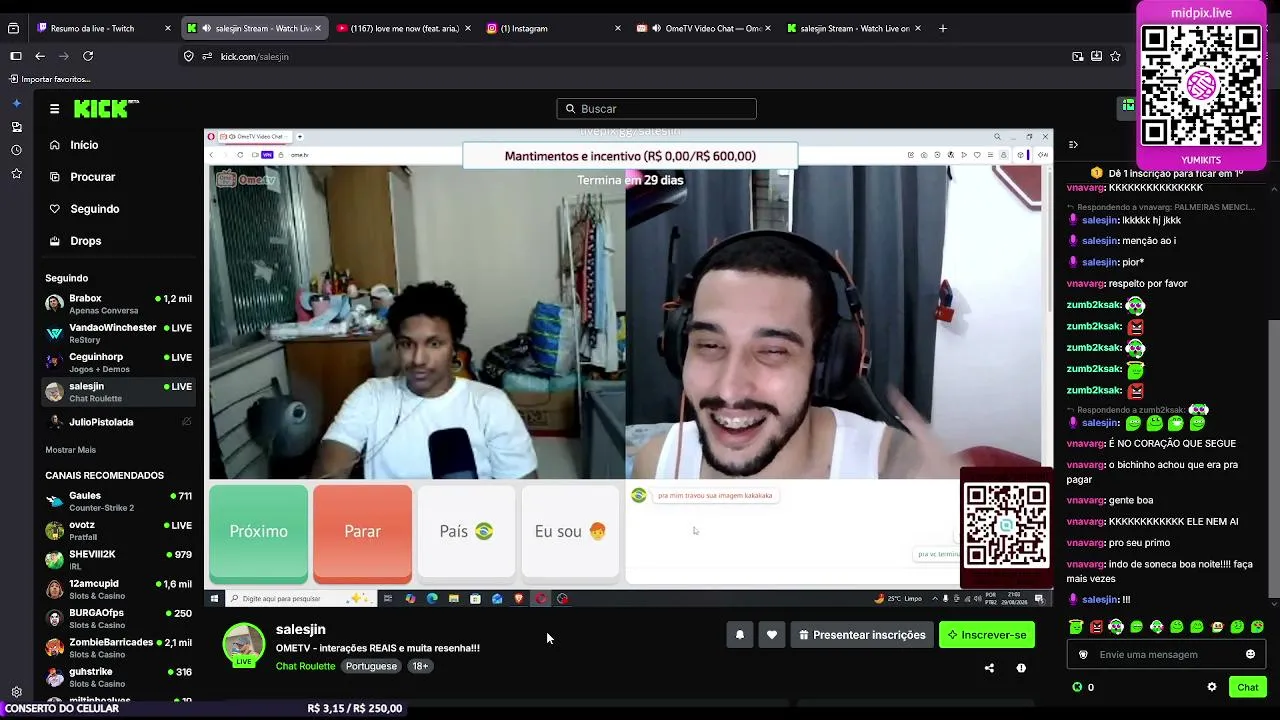Screen dimensions: 1280x720
Task: Open favorites star in sidebar
Action: pyautogui.click(x=16, y=173)
